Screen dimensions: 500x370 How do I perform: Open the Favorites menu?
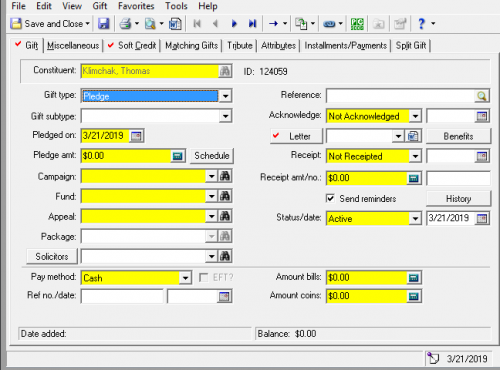click(x=136, y=6)
